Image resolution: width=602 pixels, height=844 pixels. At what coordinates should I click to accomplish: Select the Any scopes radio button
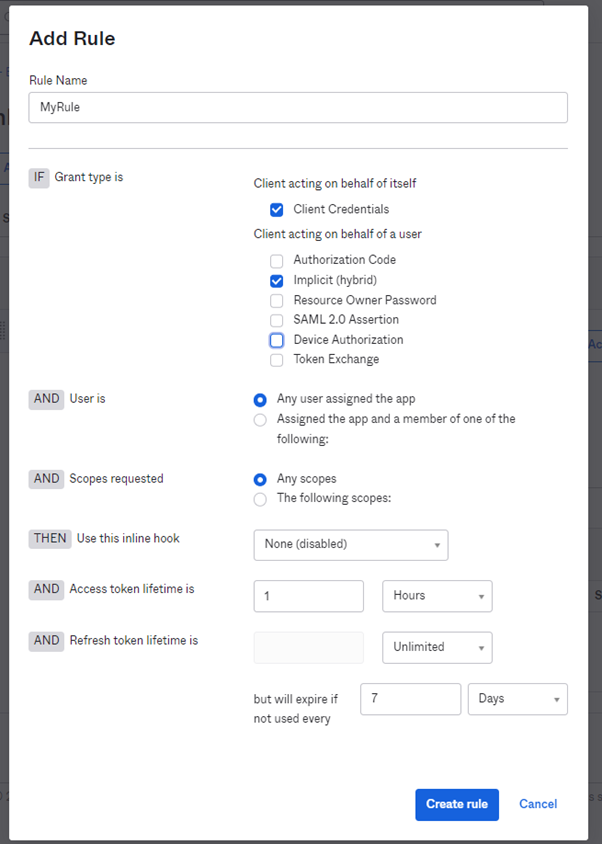coord(260,479)
